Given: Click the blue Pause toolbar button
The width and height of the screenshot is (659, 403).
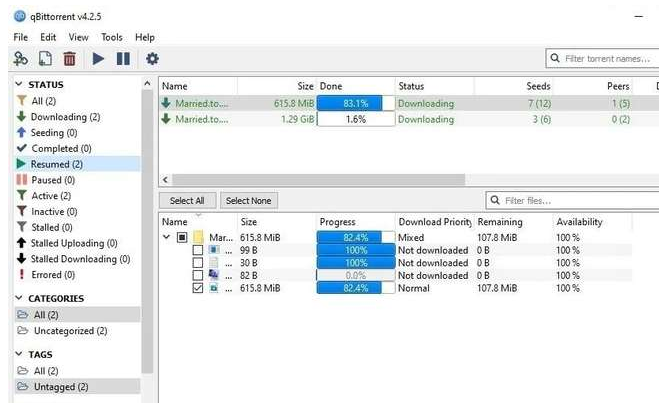Looking at the screenshot, I should [x=123, y=59].
